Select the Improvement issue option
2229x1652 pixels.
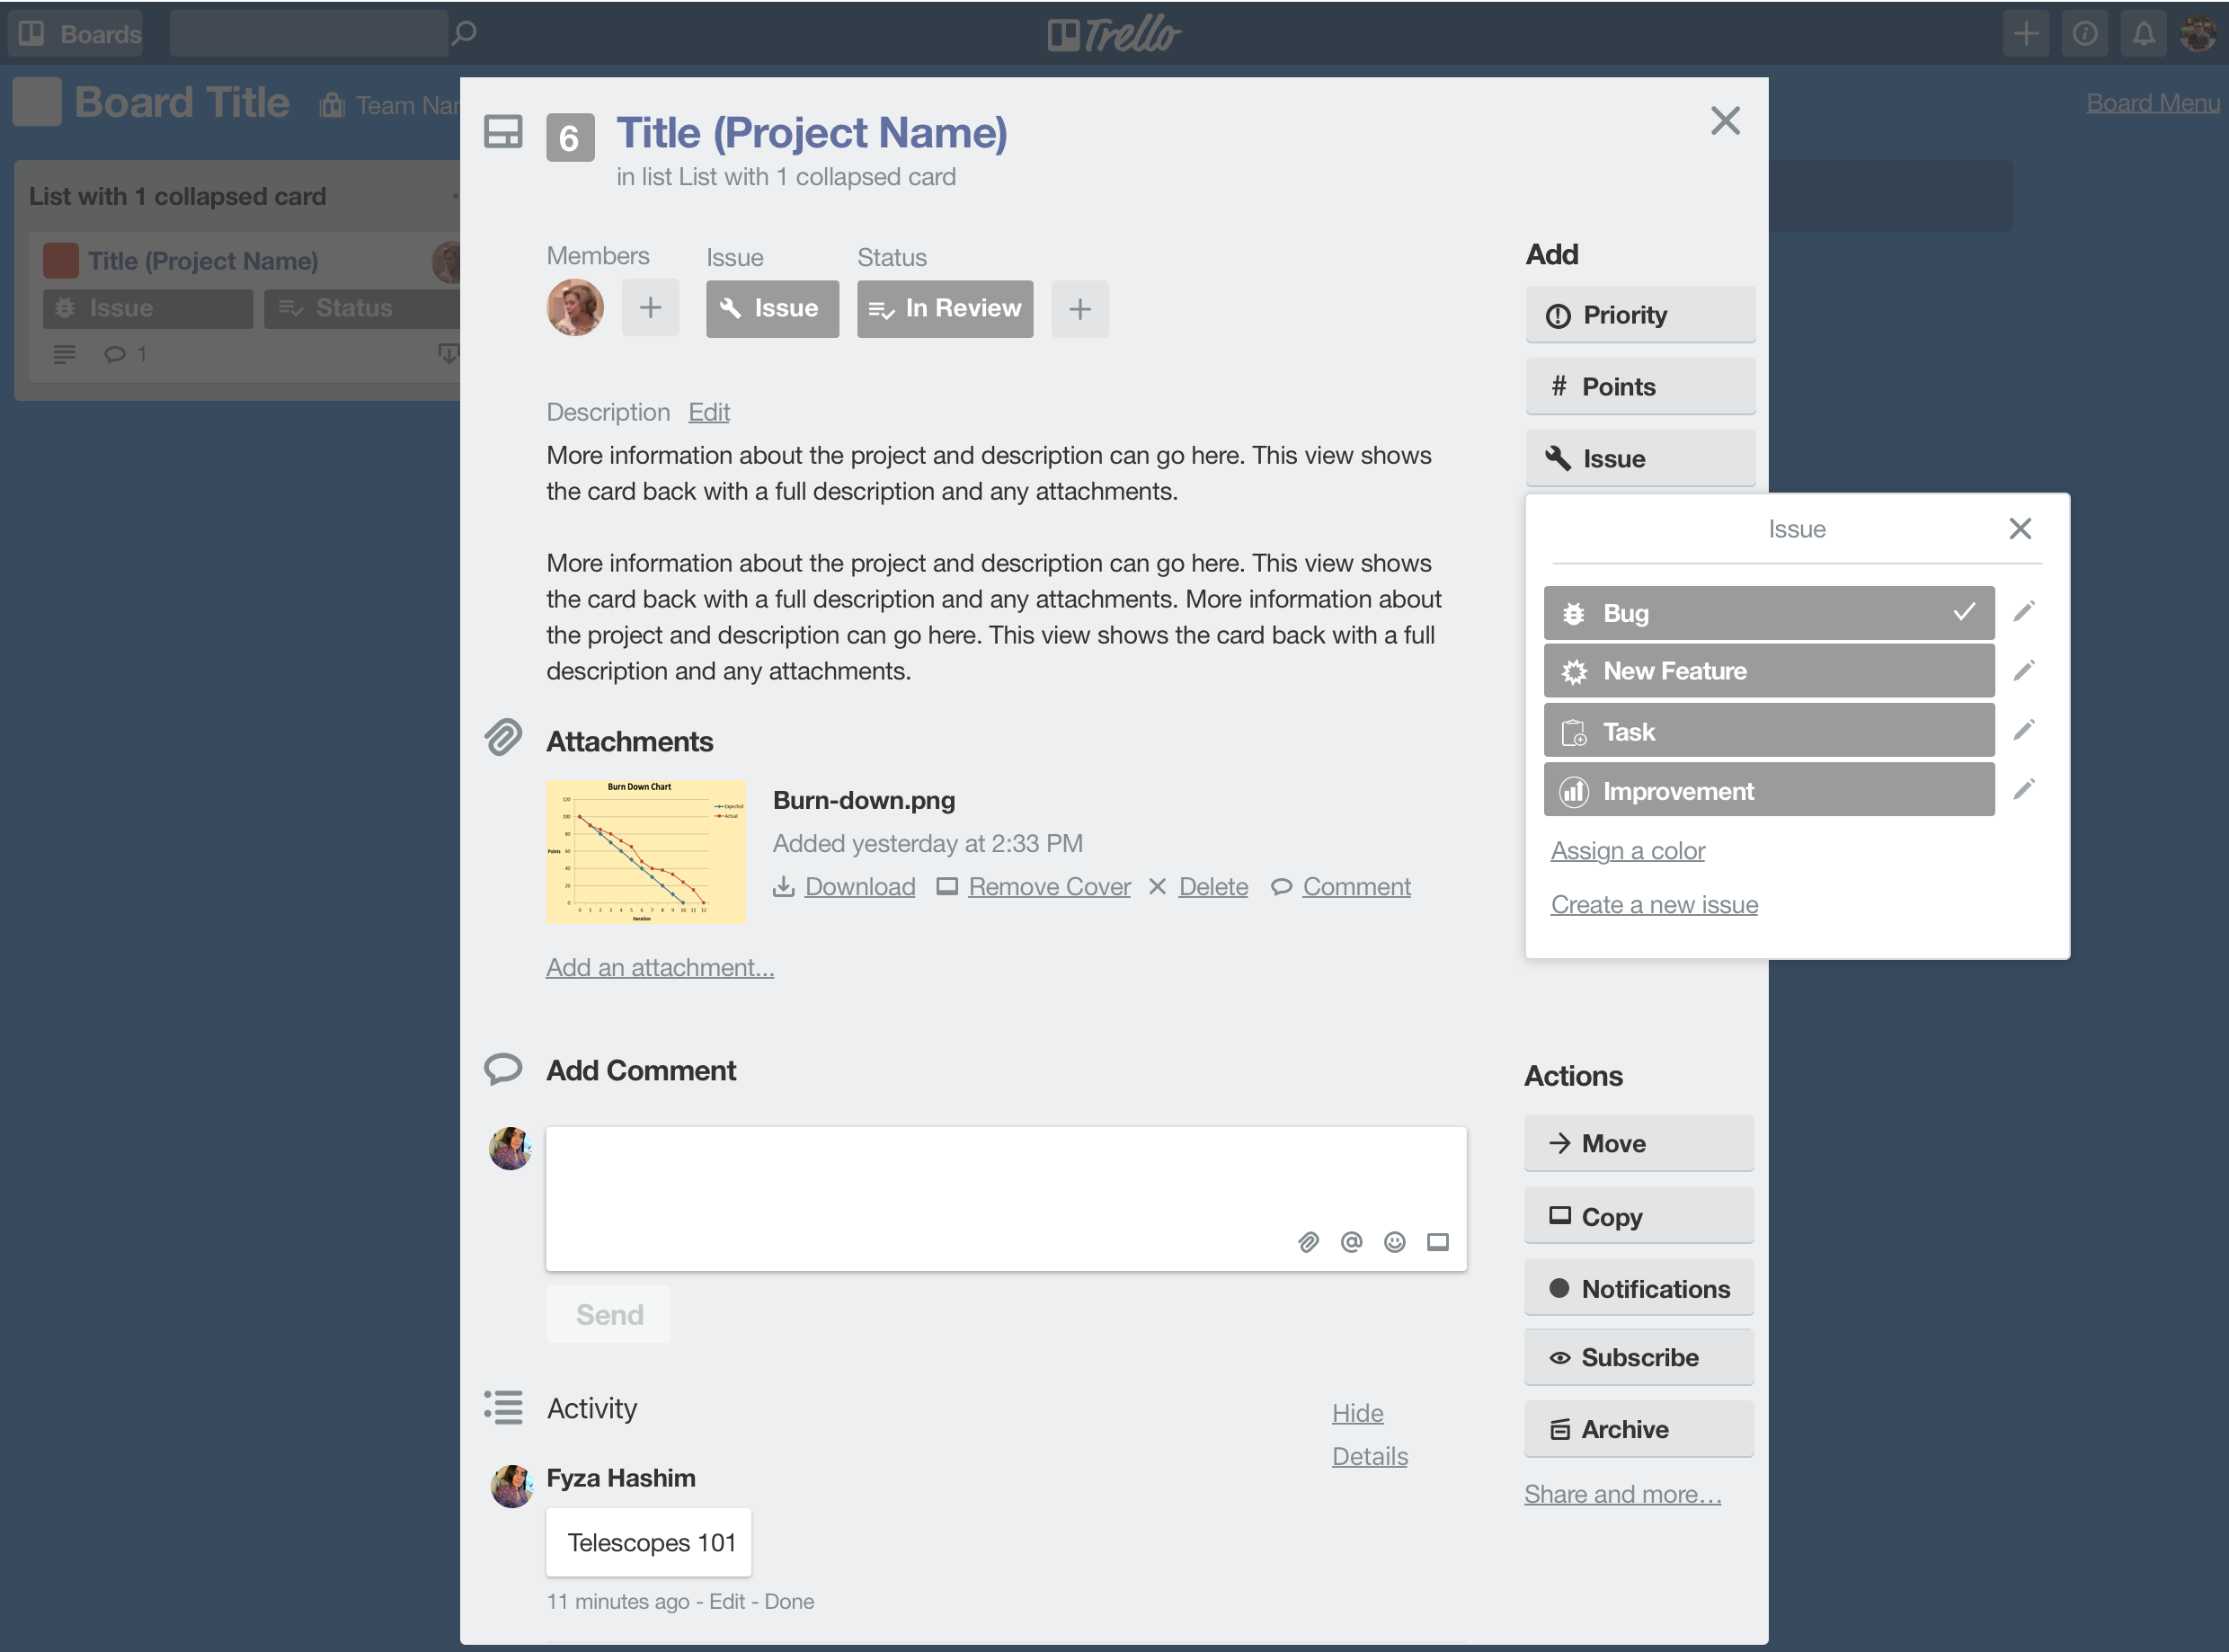[1770, 791]
